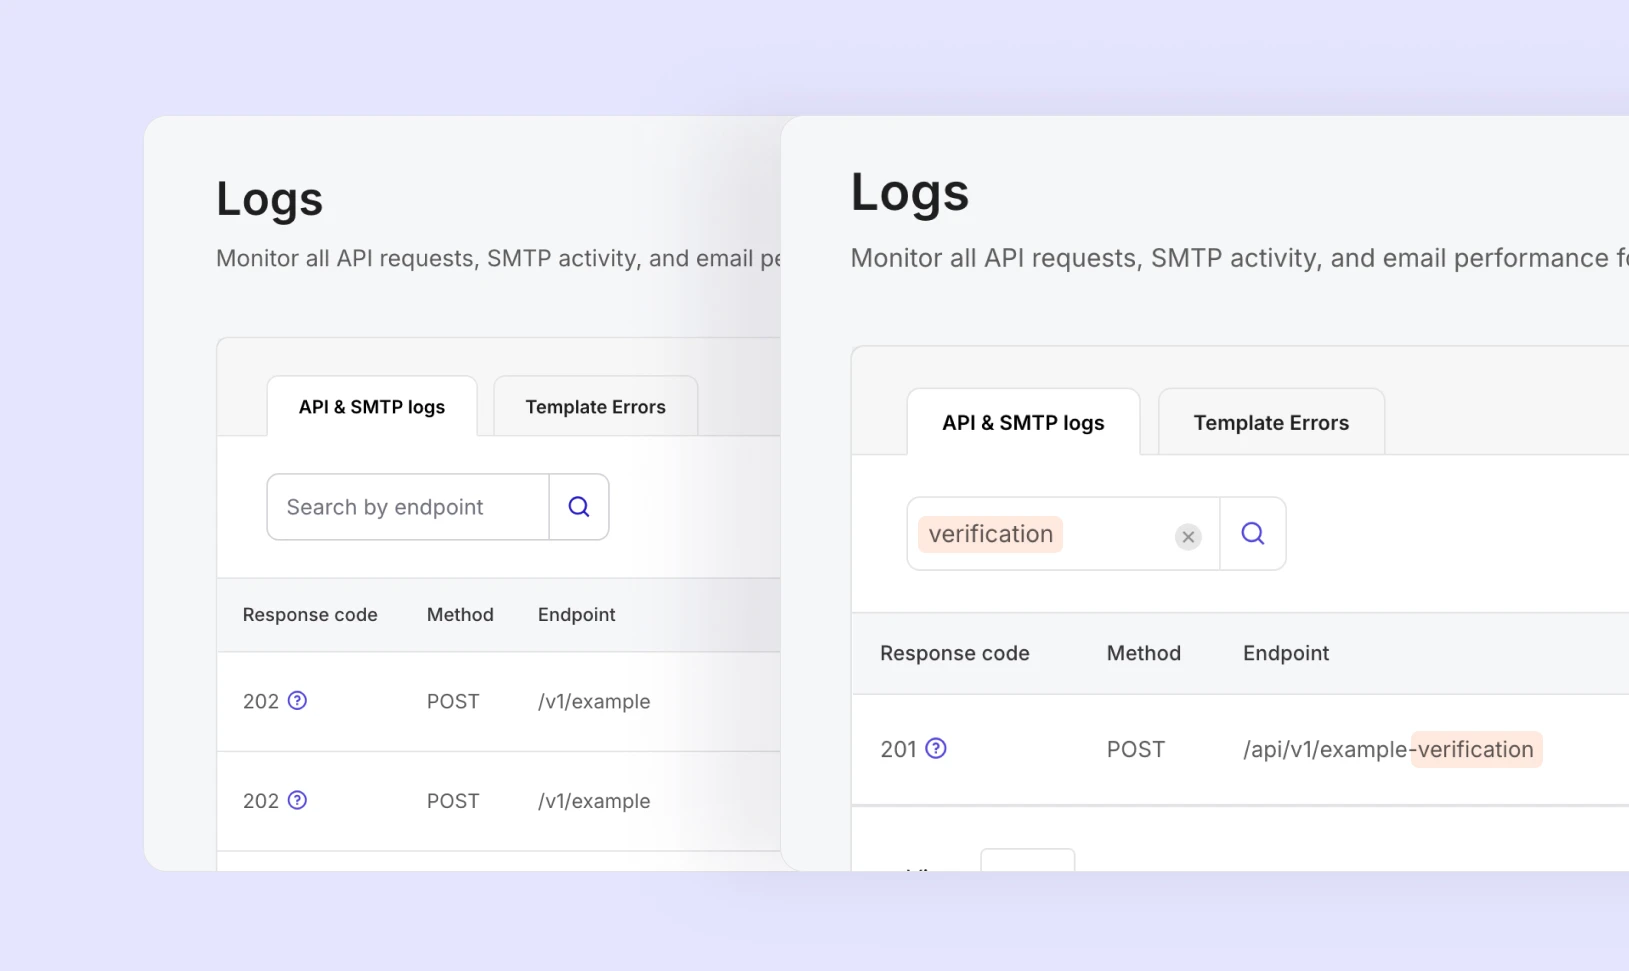Open the second /v1/example log entry

coord(594,802)
